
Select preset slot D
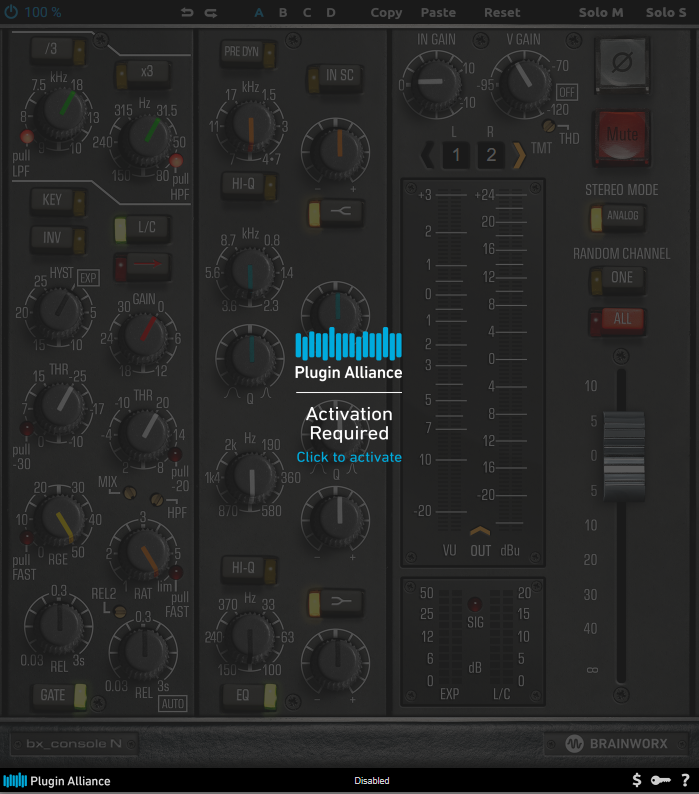[331, 13]
